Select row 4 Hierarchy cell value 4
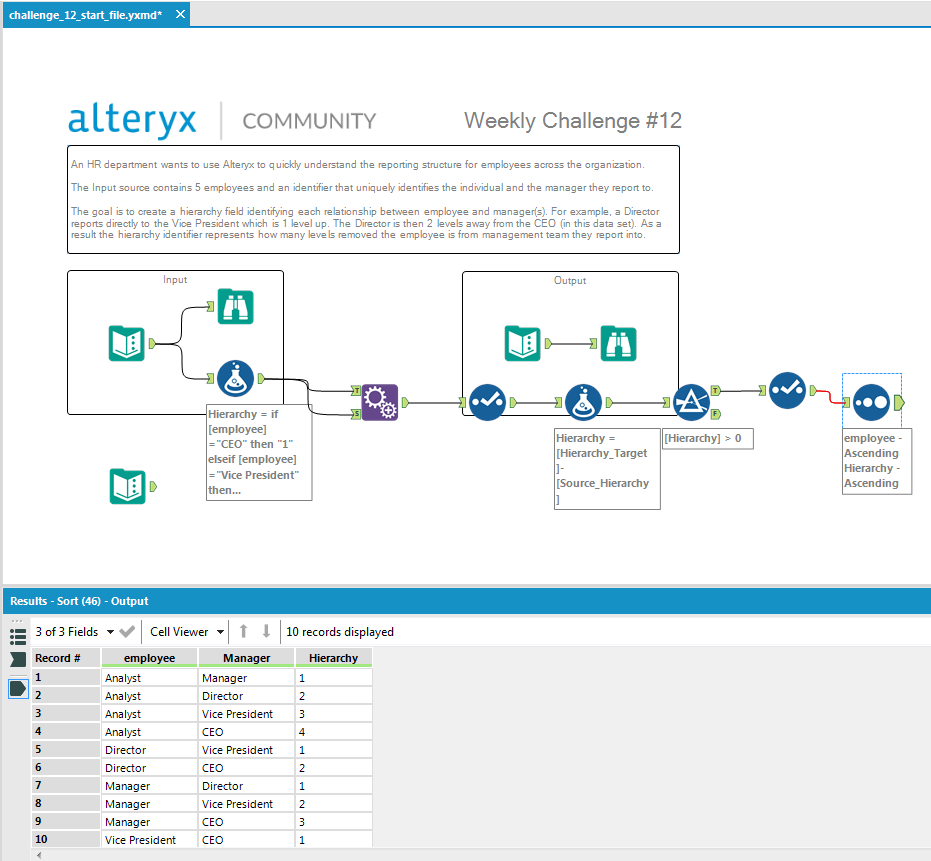This screenshot has height=861, width=931. click(x=334, y=732)
